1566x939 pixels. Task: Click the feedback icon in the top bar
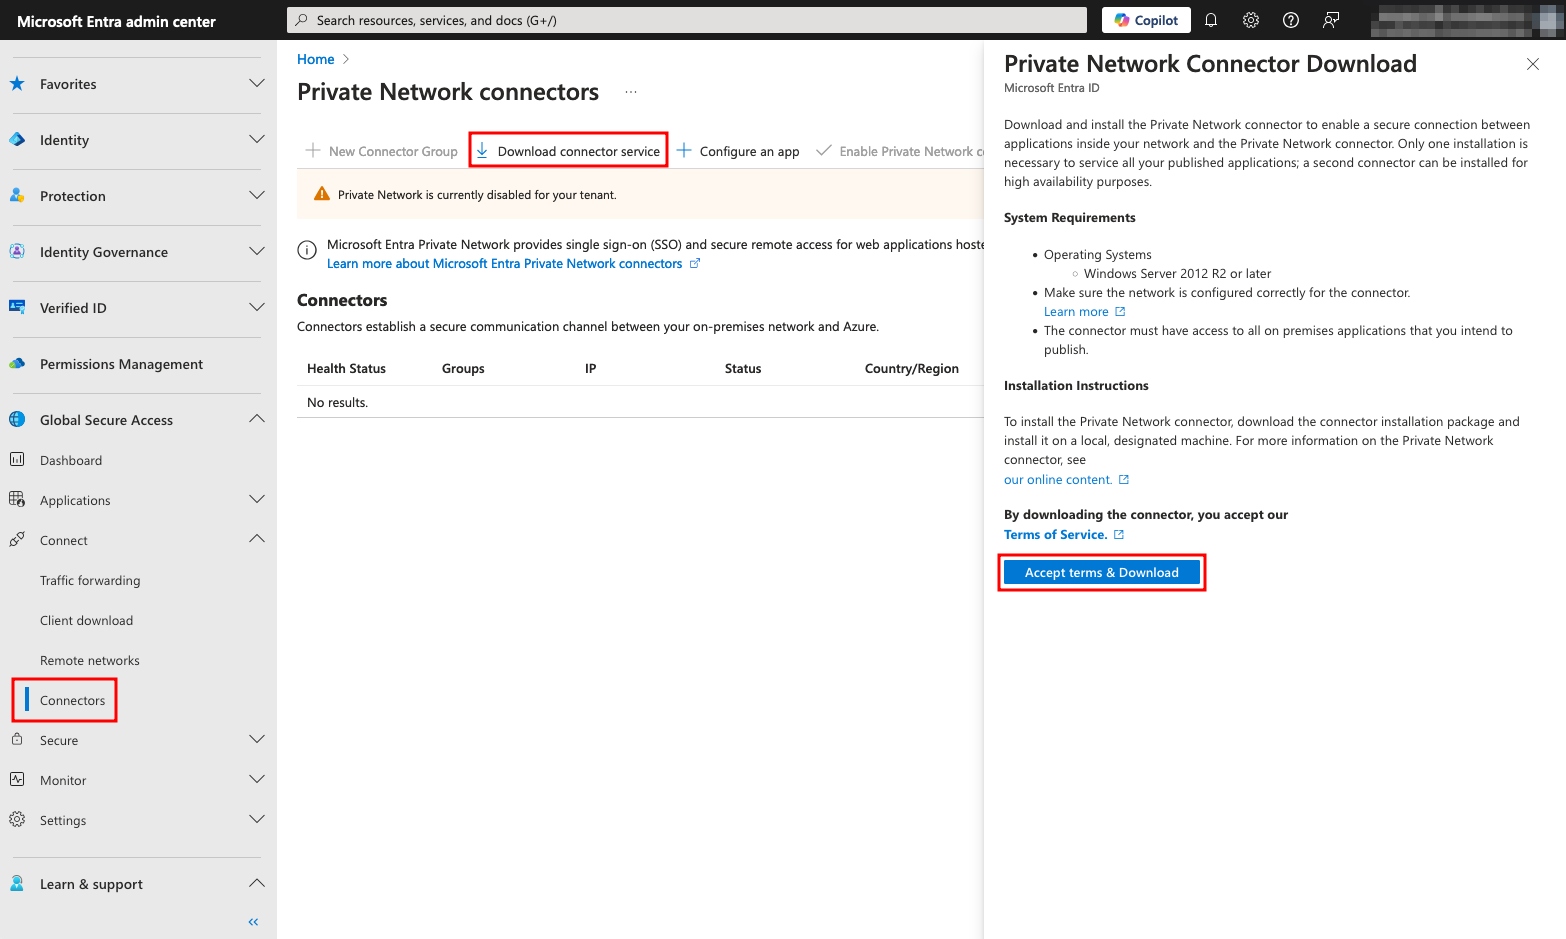tap(1330, 20)
